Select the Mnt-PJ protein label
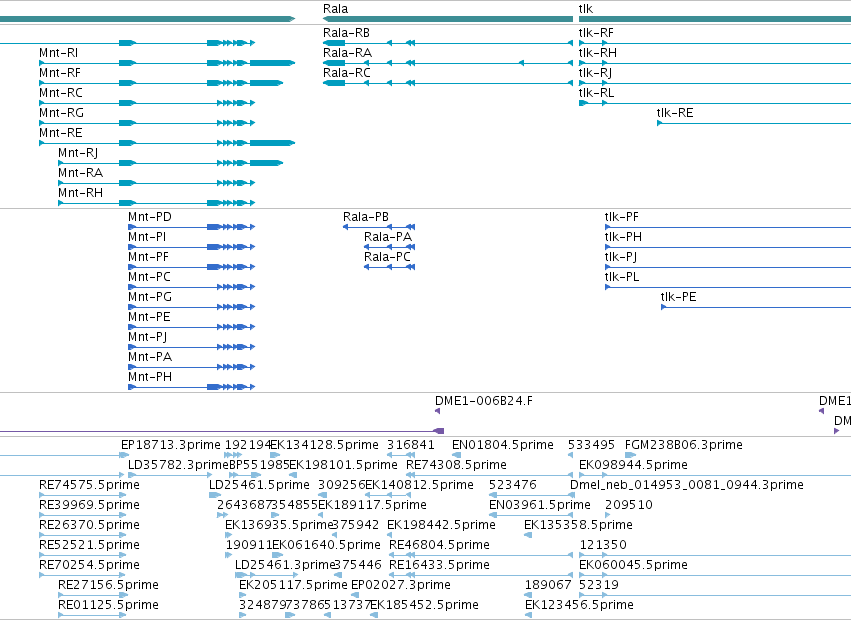 point(148,337)
